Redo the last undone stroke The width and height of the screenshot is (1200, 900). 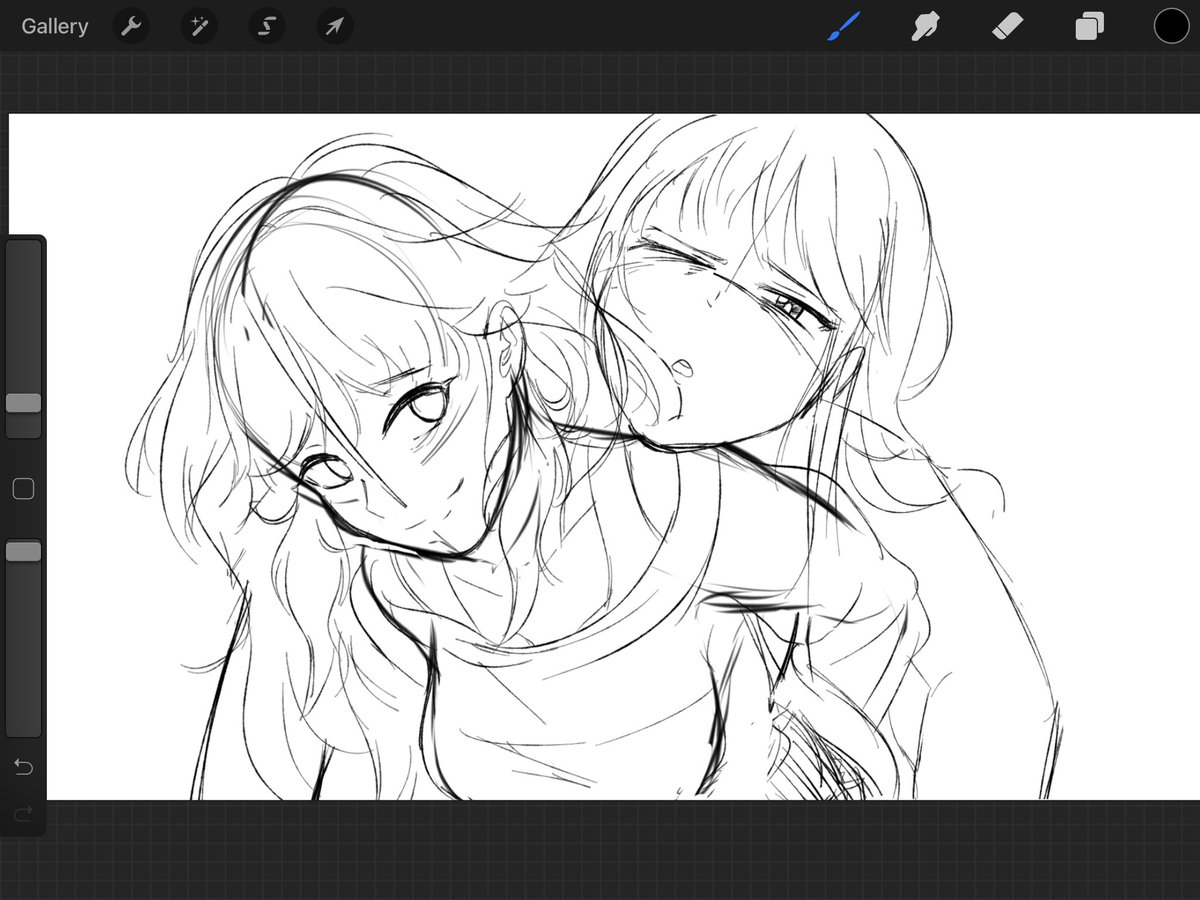coord(23,813)
